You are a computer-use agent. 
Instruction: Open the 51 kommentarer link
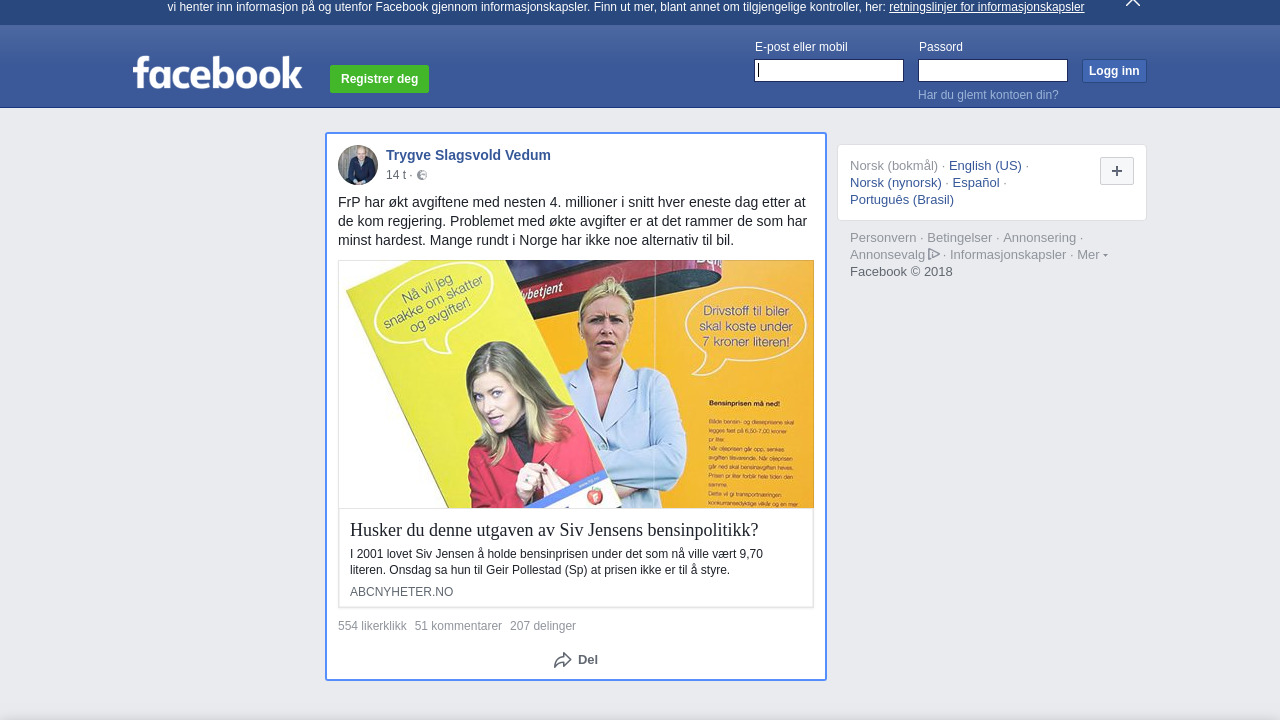tap(458, 626)
